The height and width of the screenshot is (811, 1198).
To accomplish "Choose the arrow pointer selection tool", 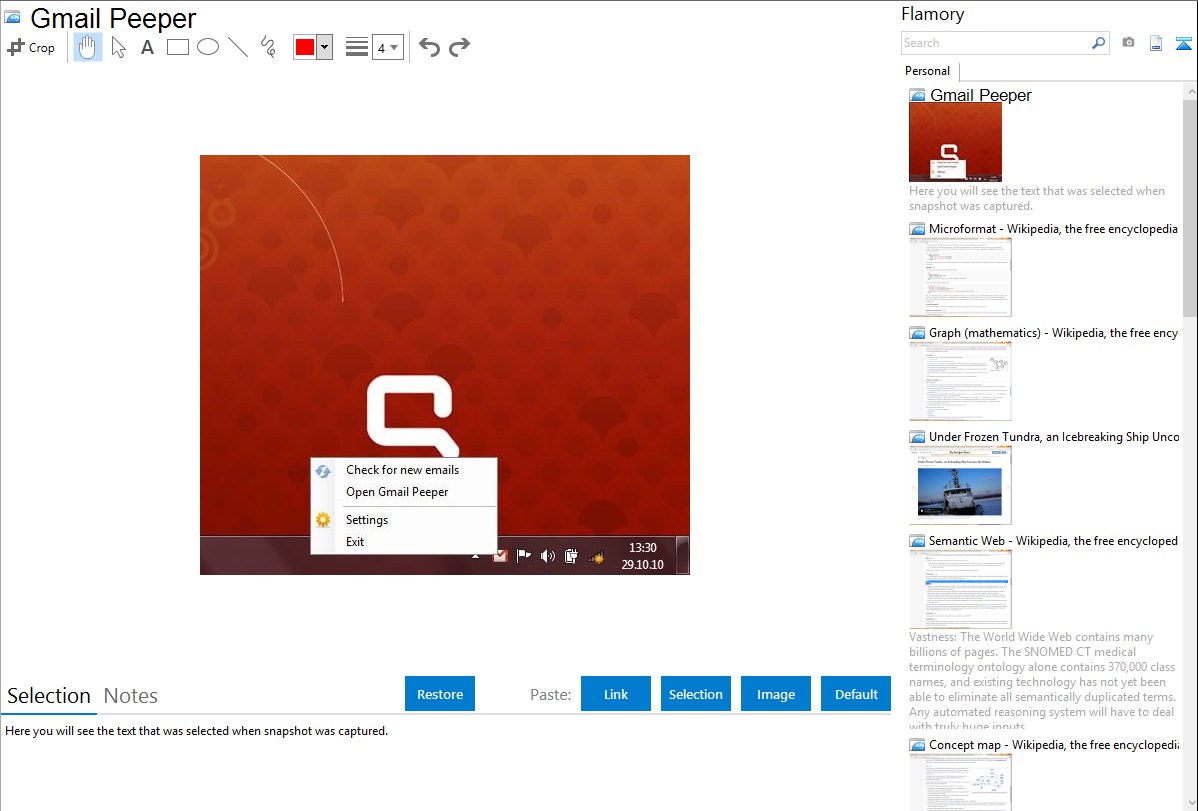I will click(x=118, y=47).
